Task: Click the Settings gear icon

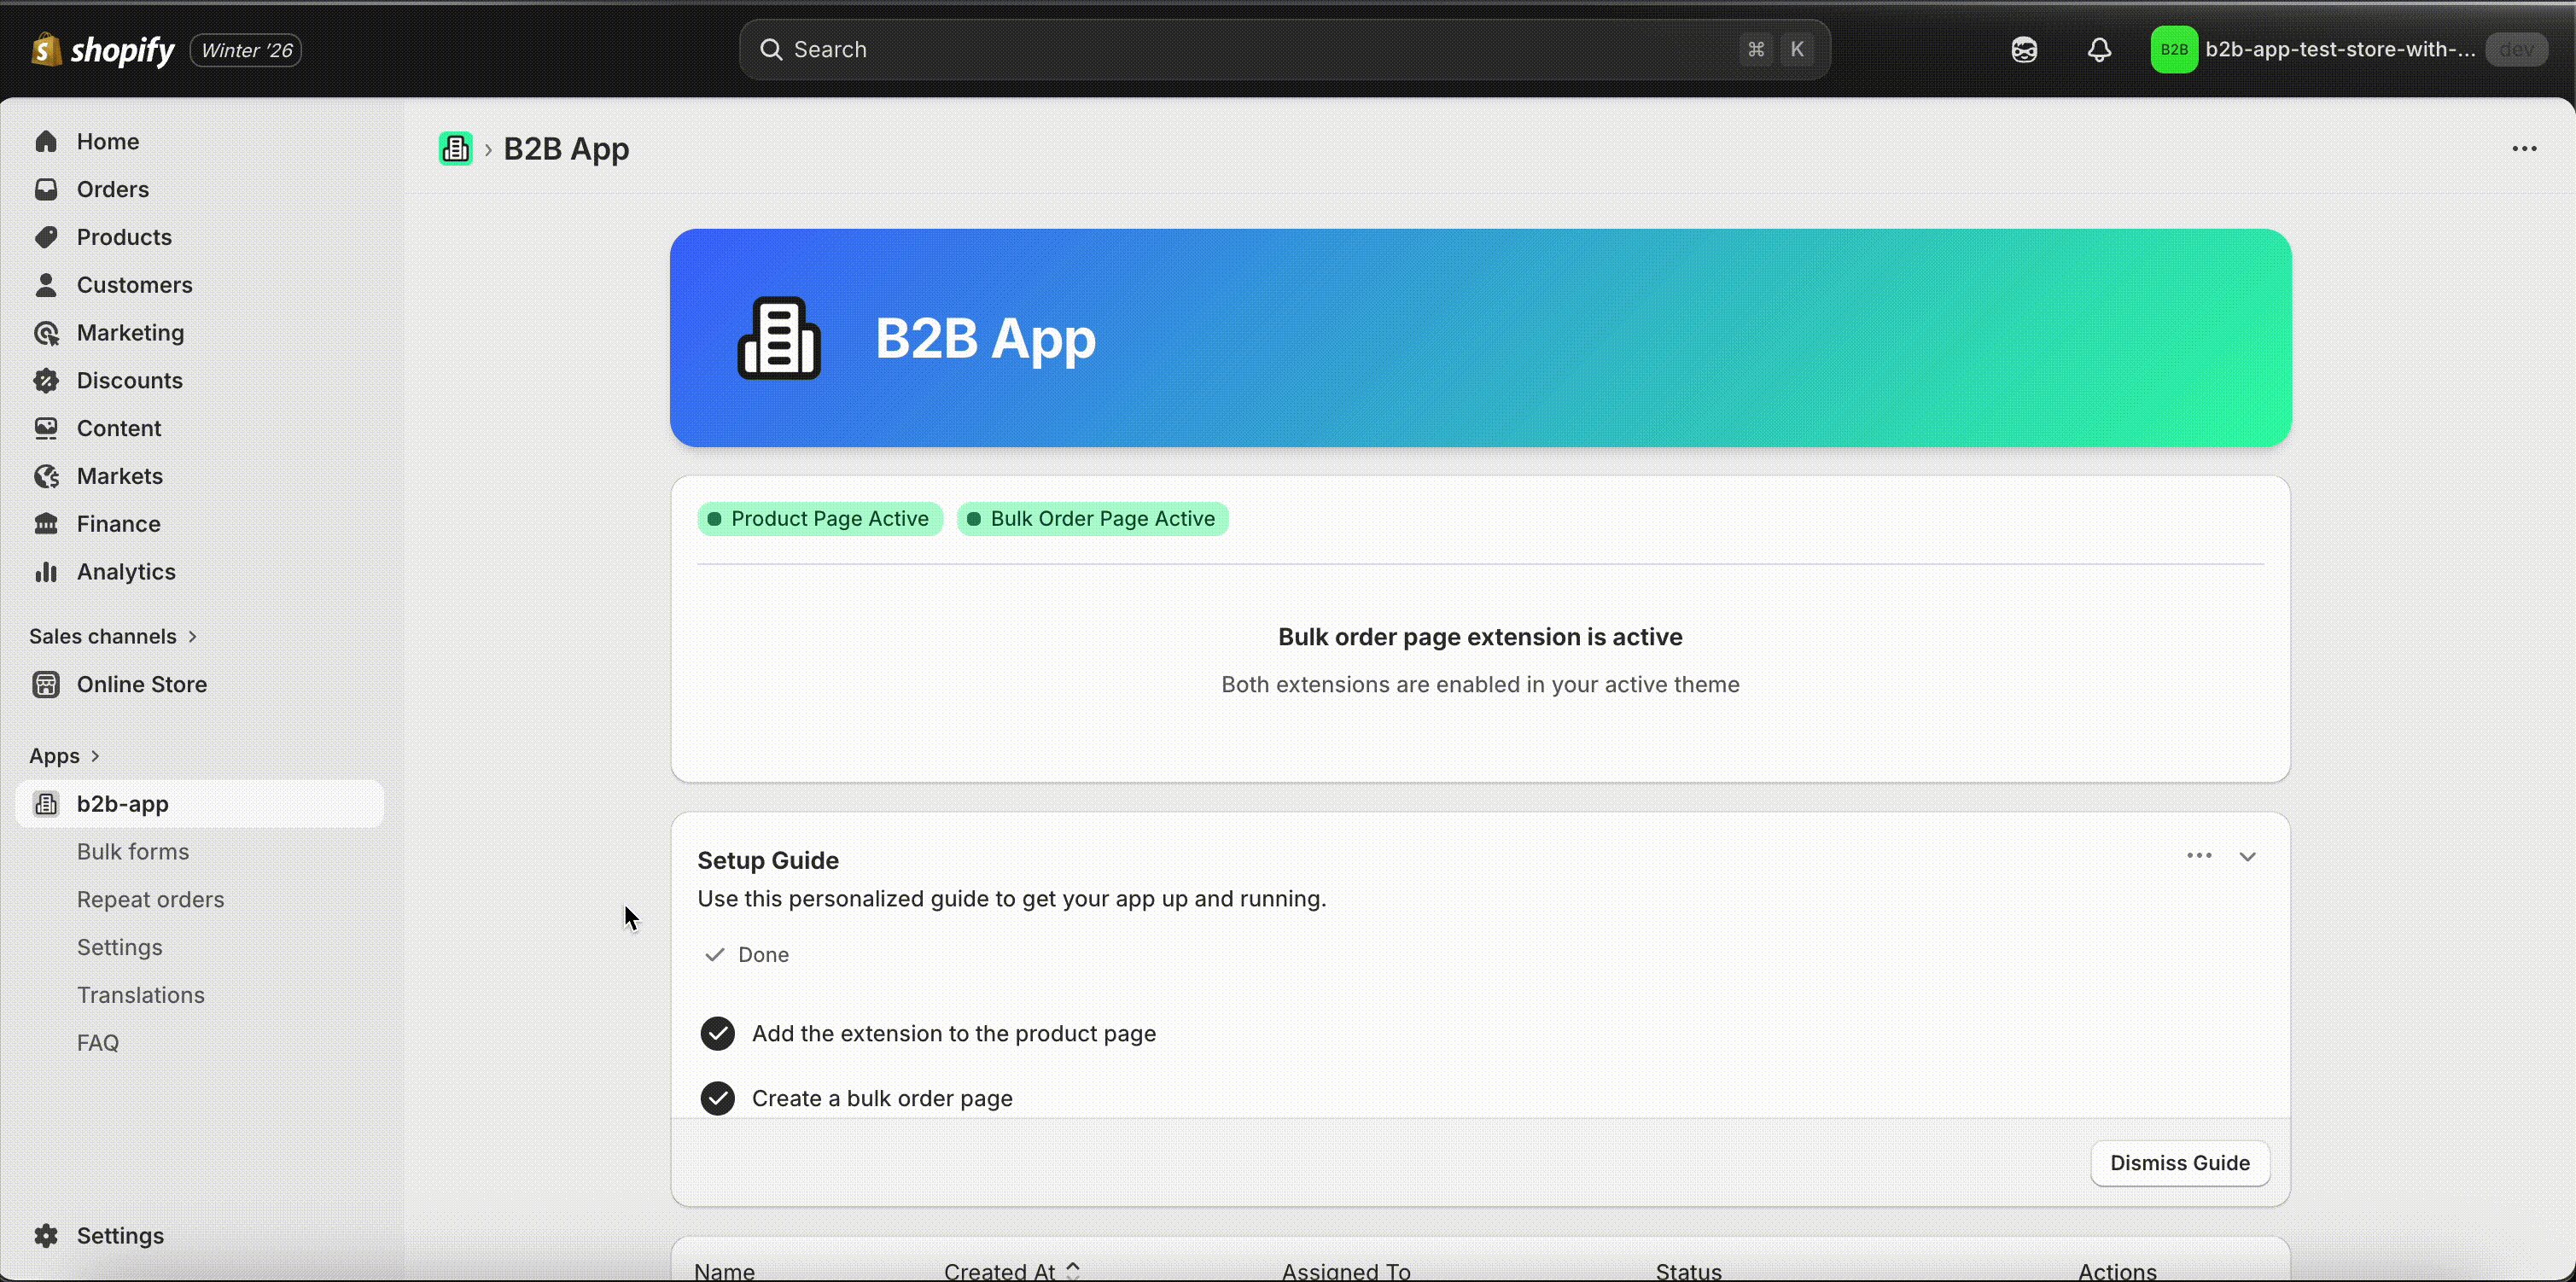Action: coord(46,1236)
